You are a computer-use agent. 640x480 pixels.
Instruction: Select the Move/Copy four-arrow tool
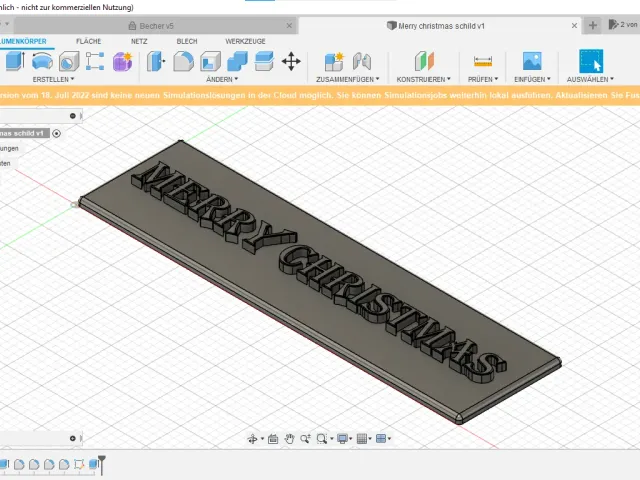(x=291, y=62)
